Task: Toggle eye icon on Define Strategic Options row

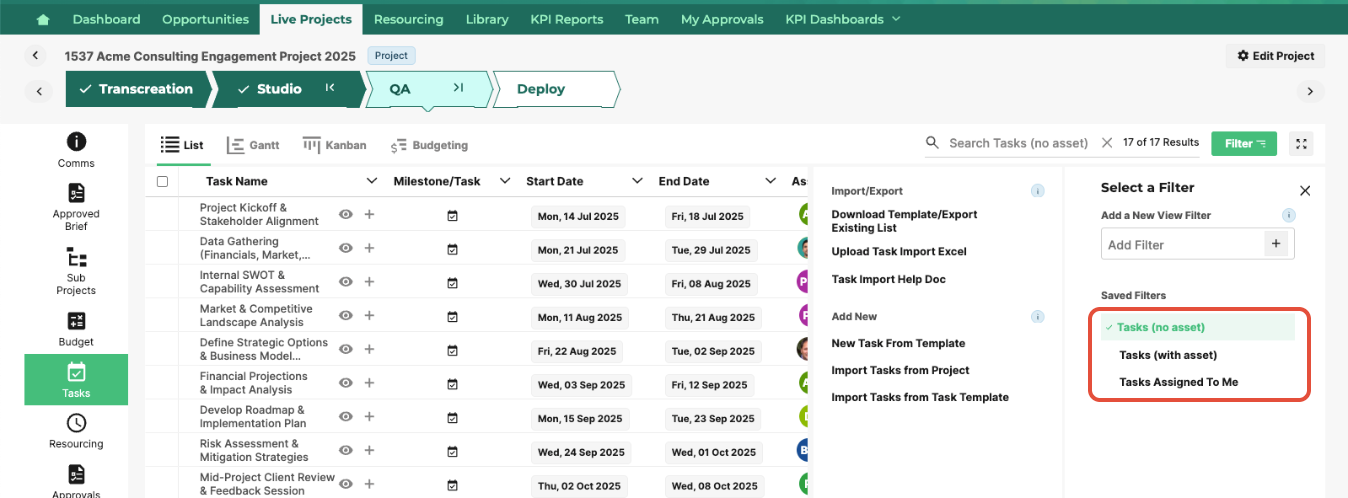Action: 346,350
